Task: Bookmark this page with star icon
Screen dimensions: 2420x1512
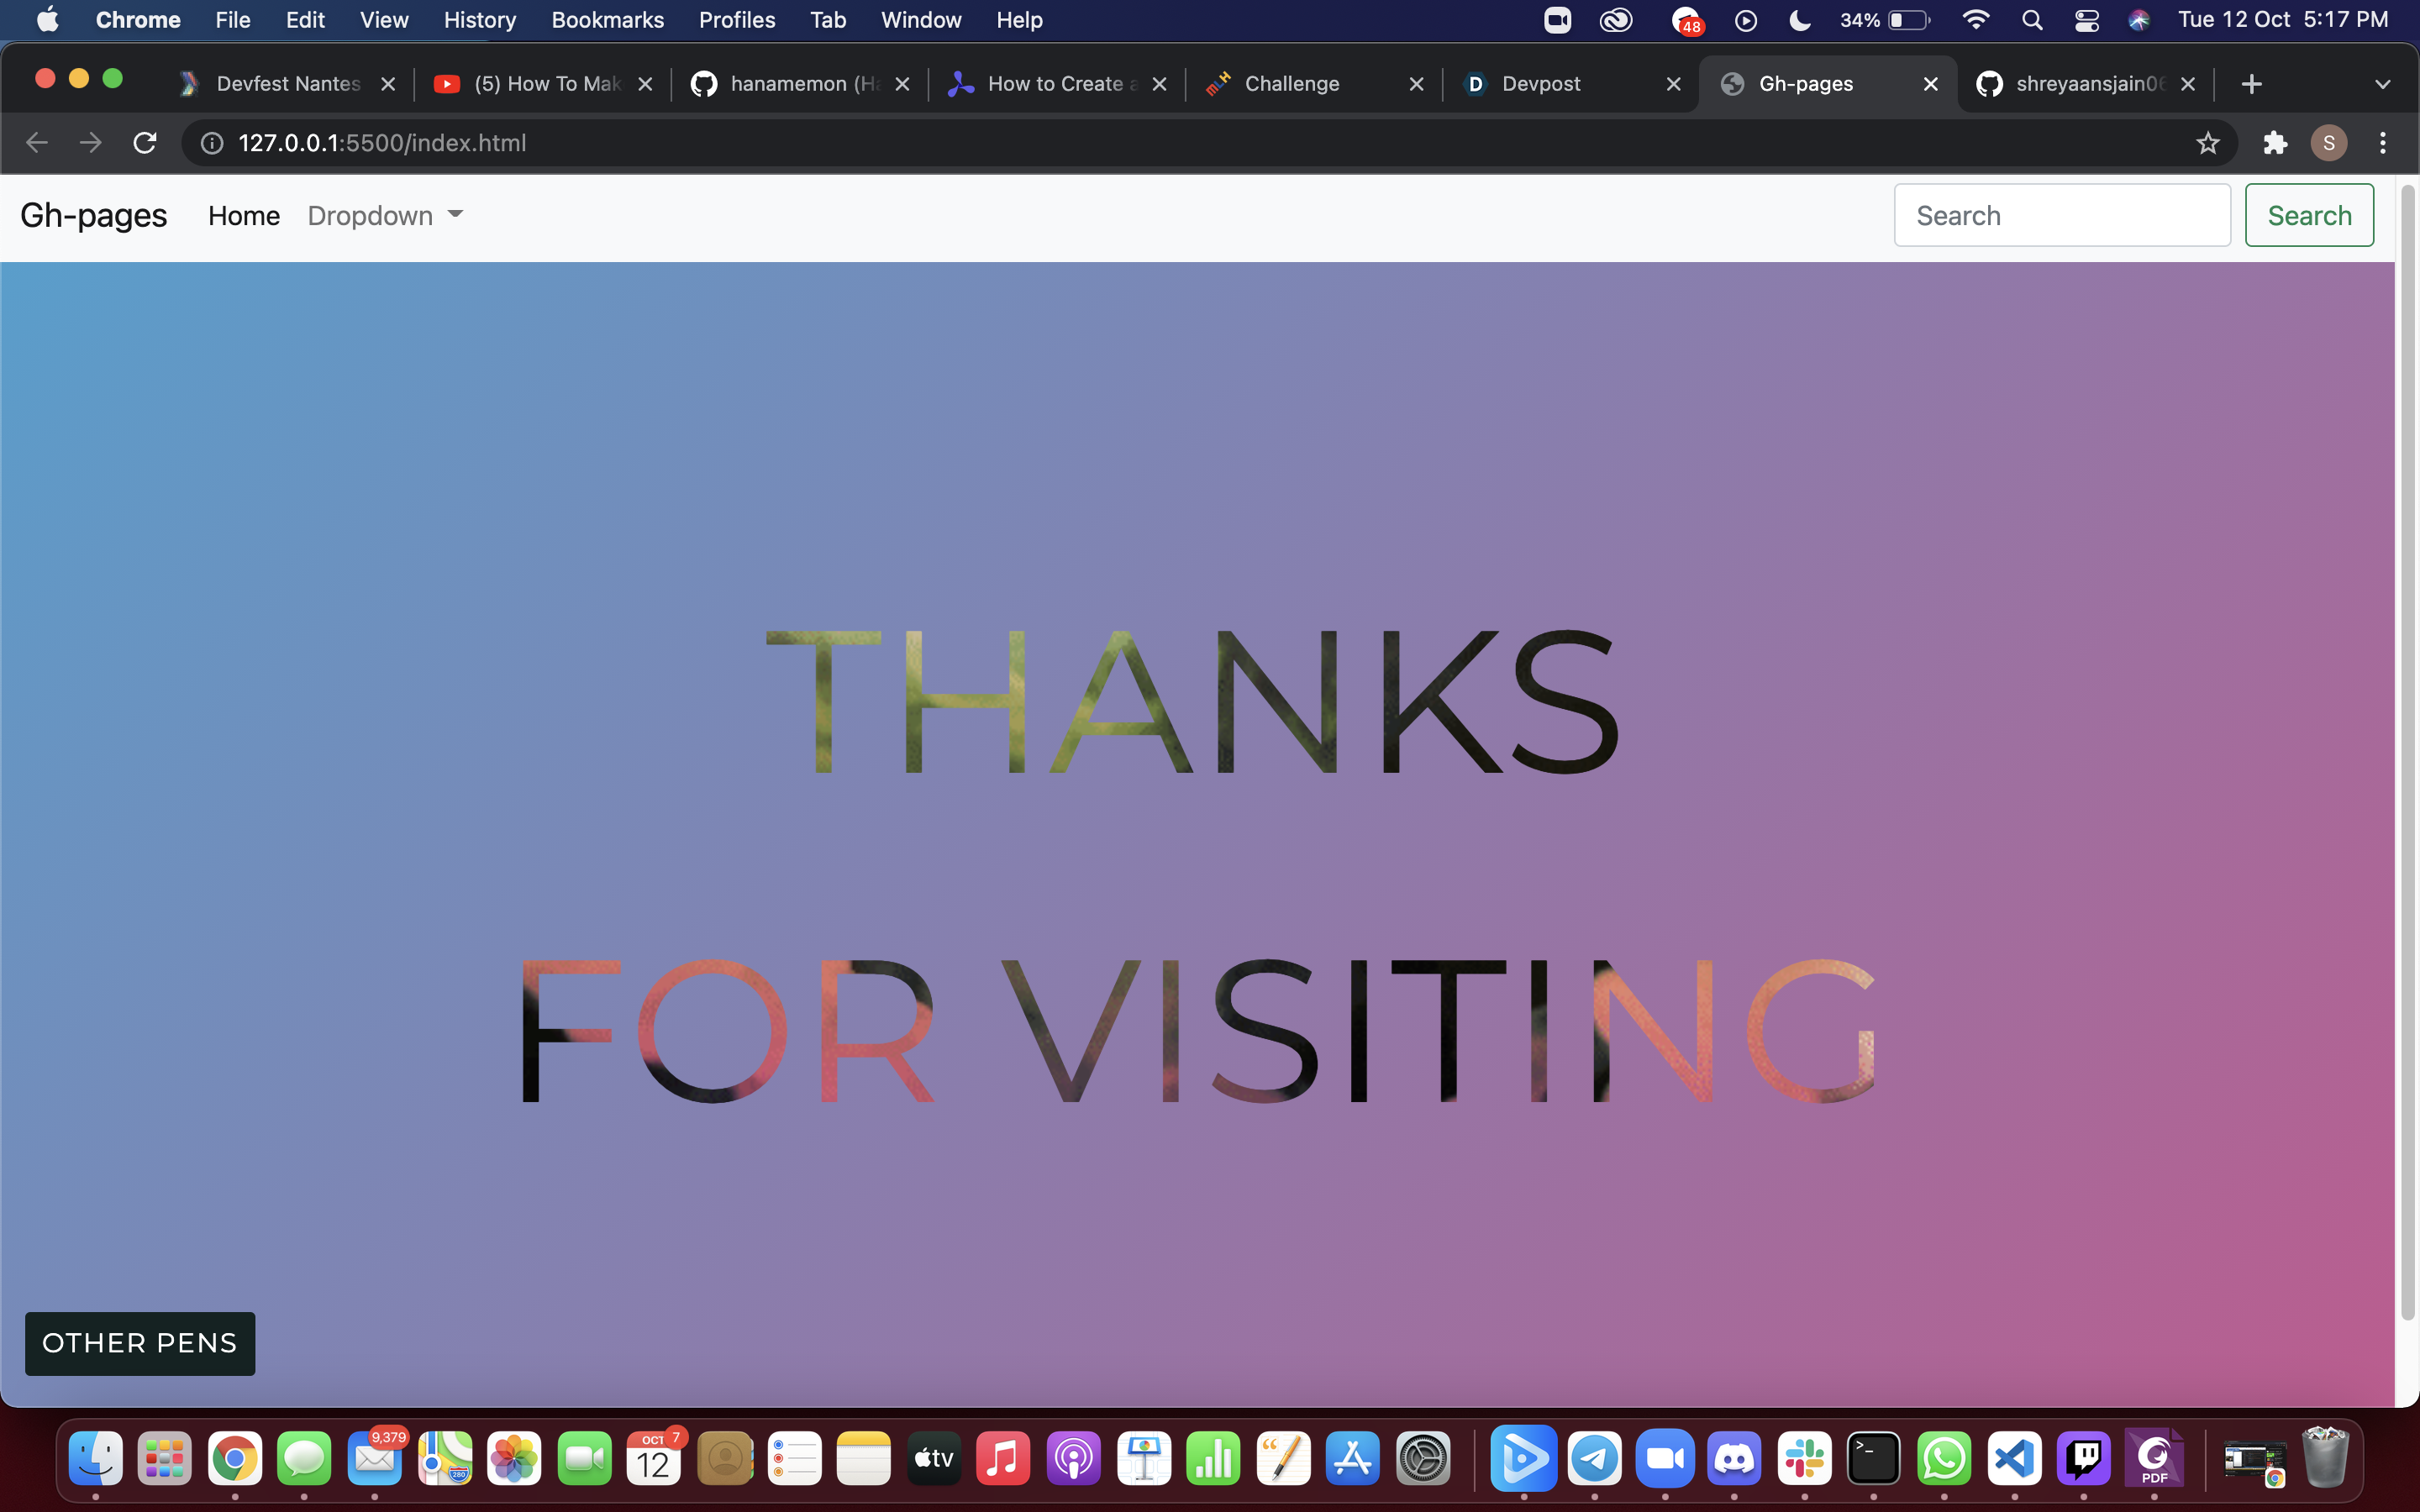Action: point(2207,143)
